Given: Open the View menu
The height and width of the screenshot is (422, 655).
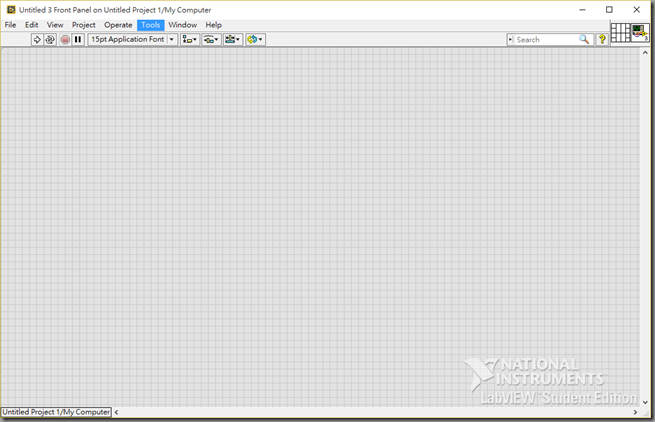Looking at the screenshot, I should coord(55,25).
